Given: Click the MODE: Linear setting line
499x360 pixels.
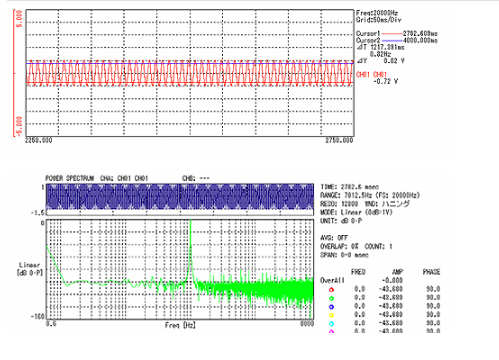Looking at the screenshot, I should point(356,212).
